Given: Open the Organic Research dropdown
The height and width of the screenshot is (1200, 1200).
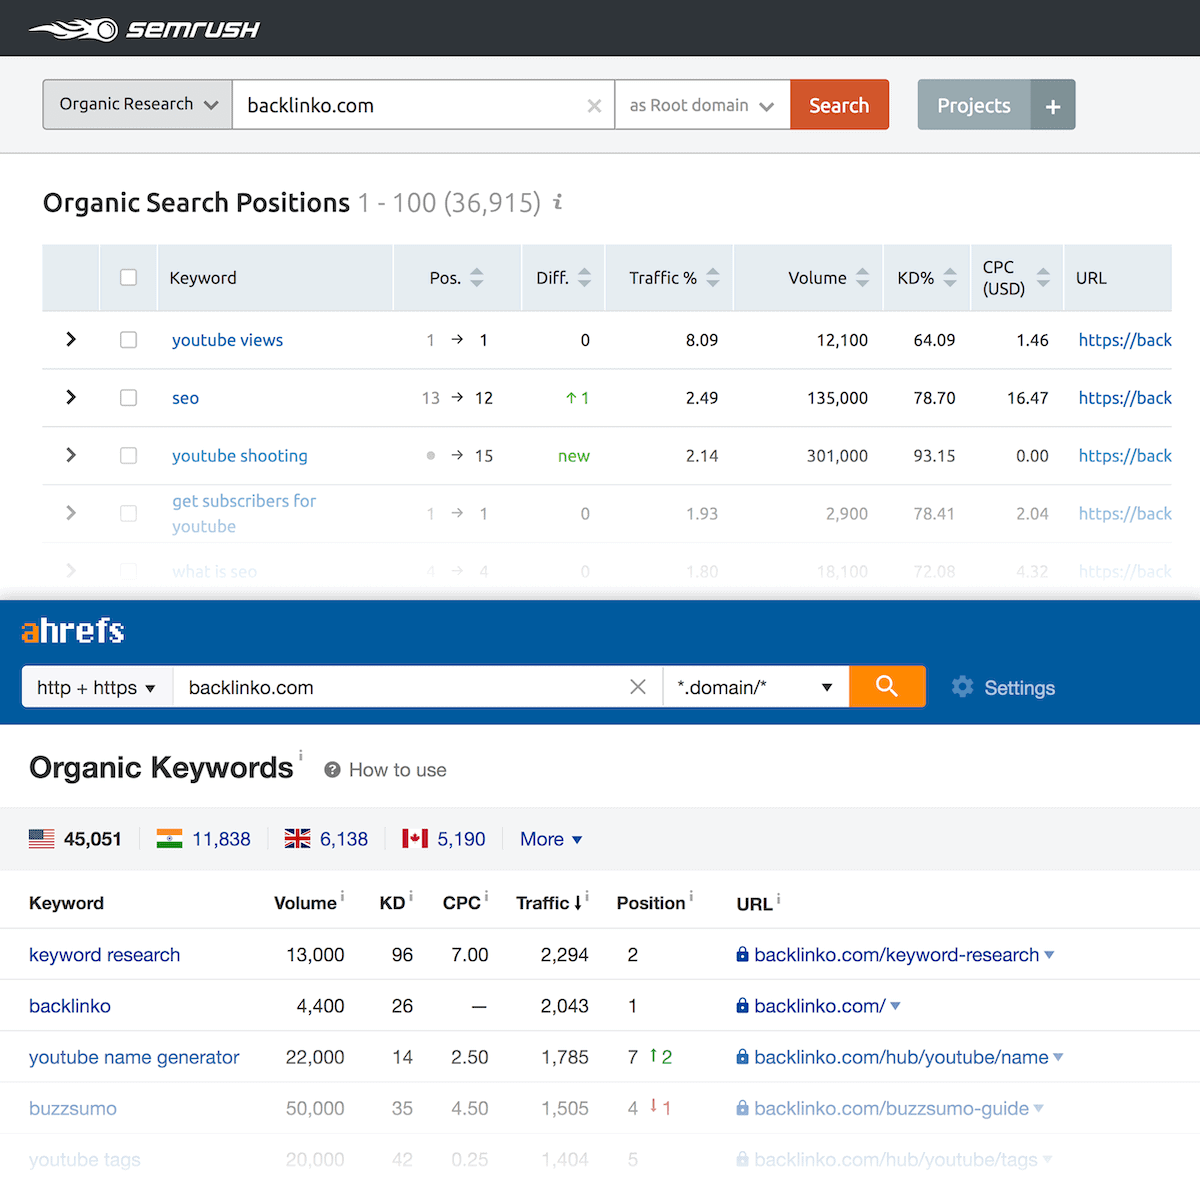Looking at the screenshot, I should click(138, 105).
